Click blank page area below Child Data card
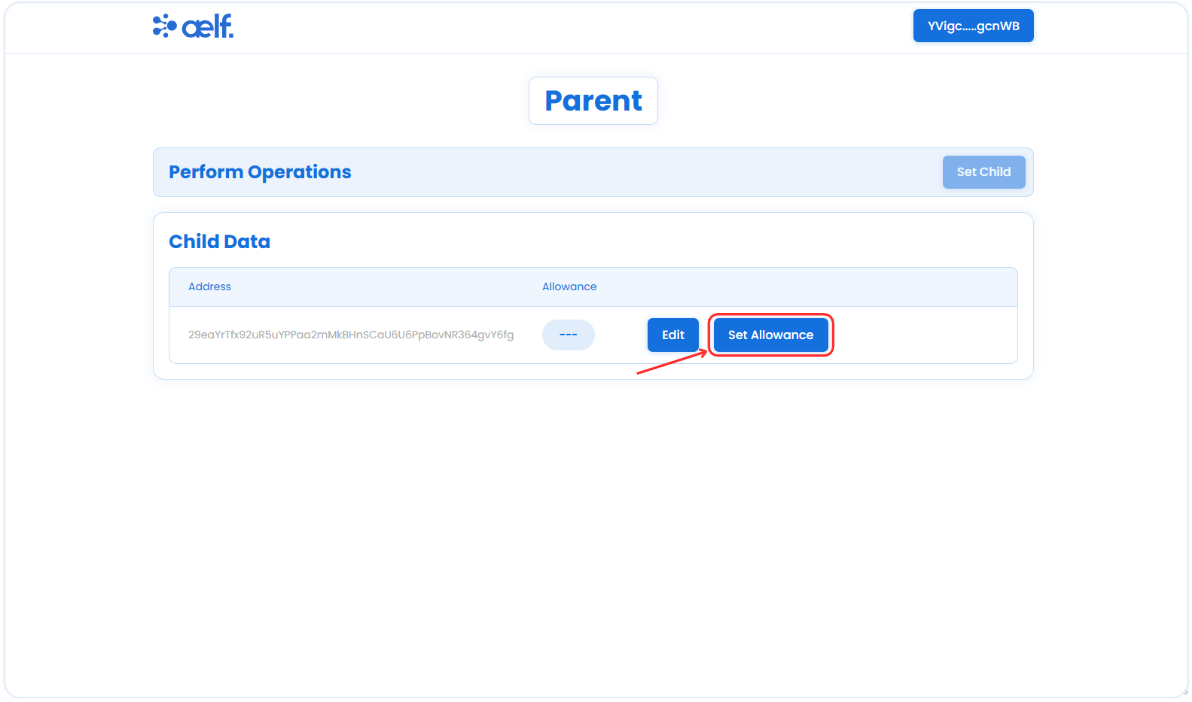The image size is (1192, 702). point(593,532)
